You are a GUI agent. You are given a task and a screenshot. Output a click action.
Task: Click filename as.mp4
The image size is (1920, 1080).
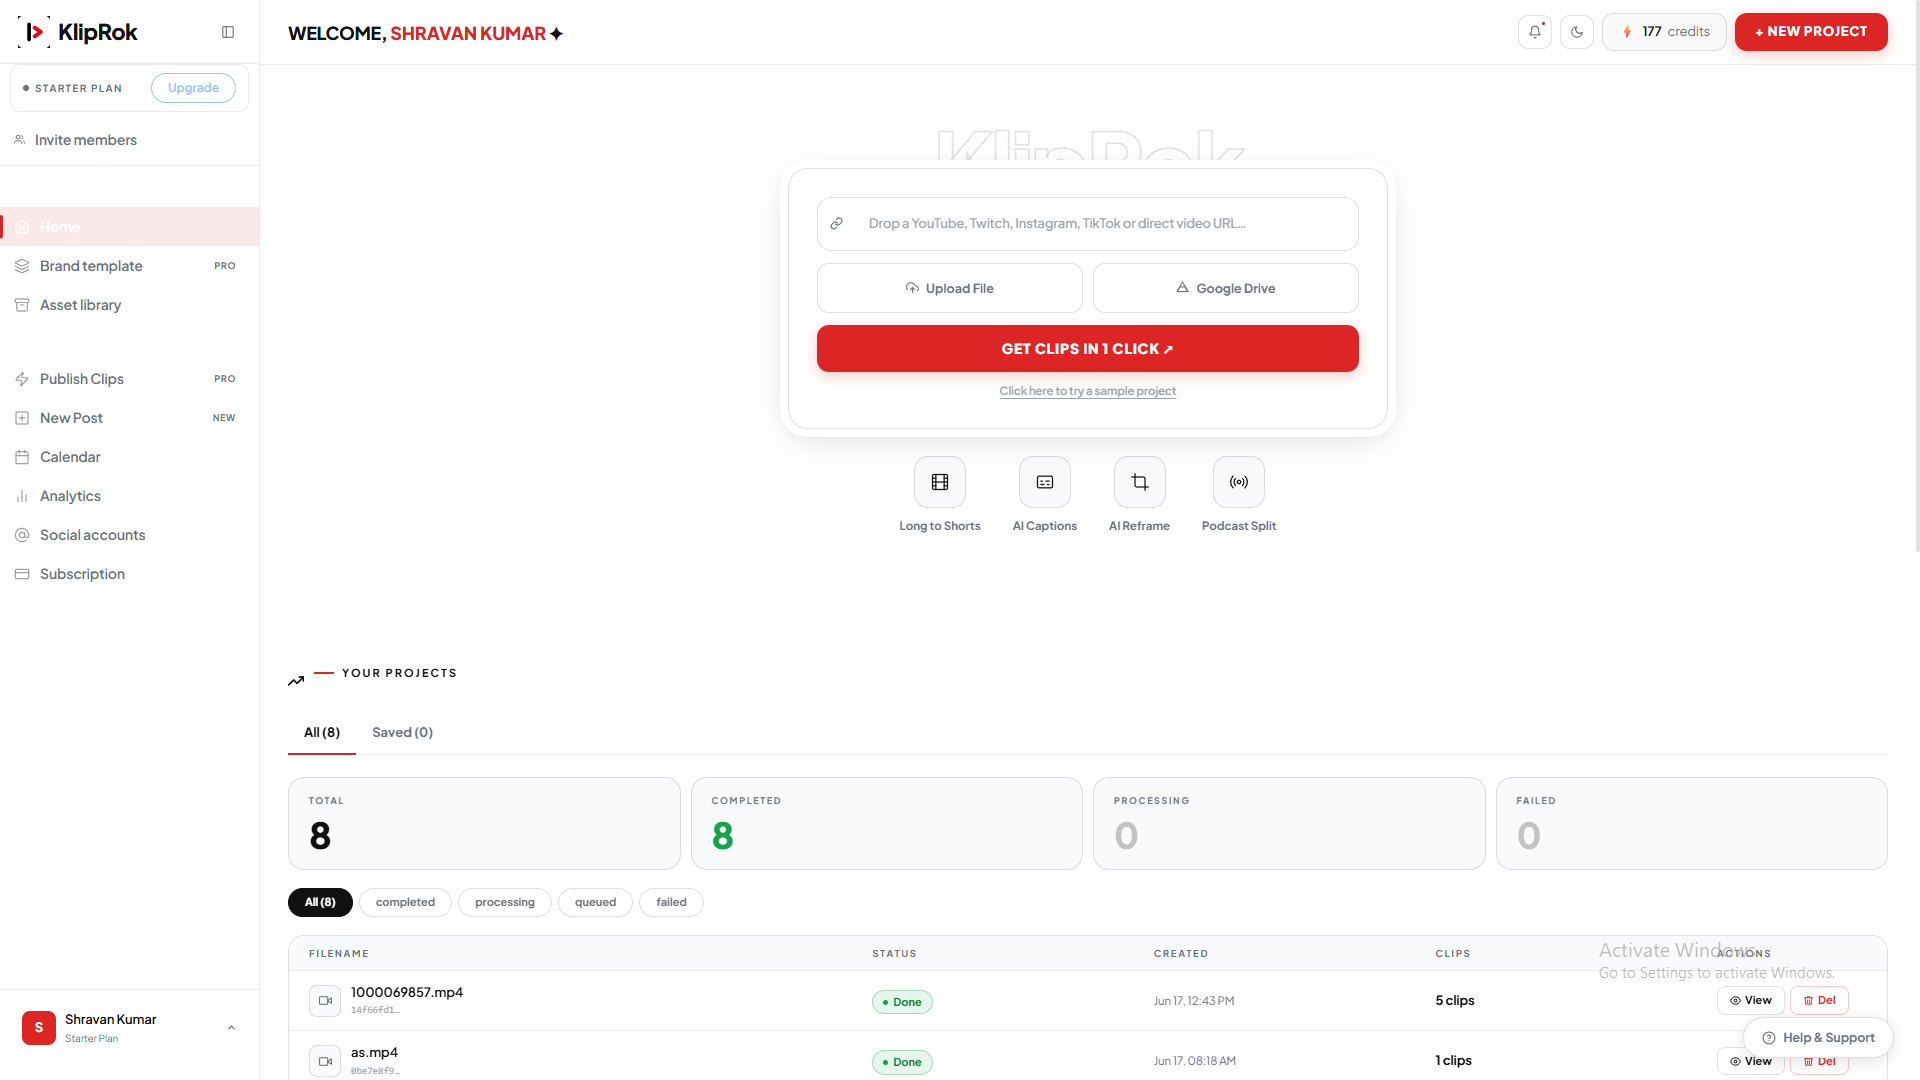[374, 1053]
